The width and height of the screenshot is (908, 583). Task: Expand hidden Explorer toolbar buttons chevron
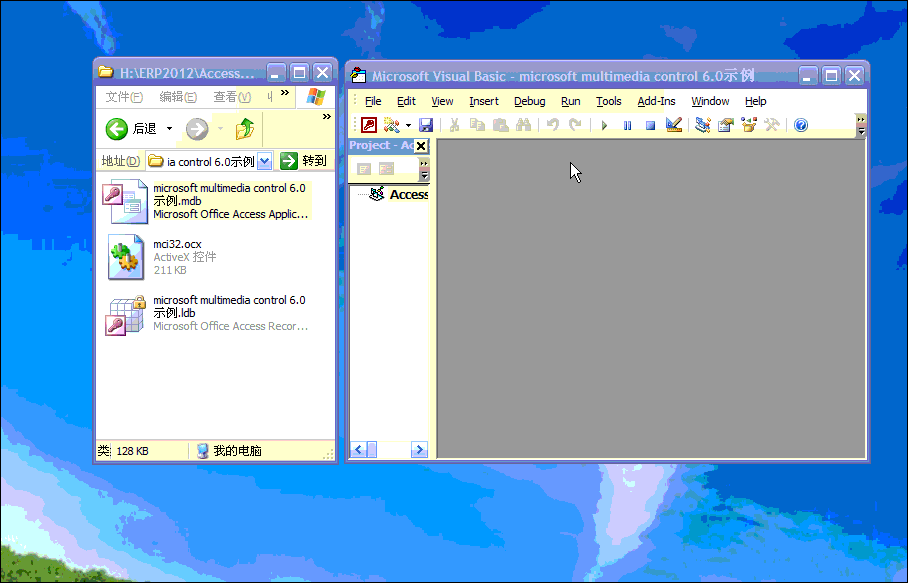pos(327,117)
